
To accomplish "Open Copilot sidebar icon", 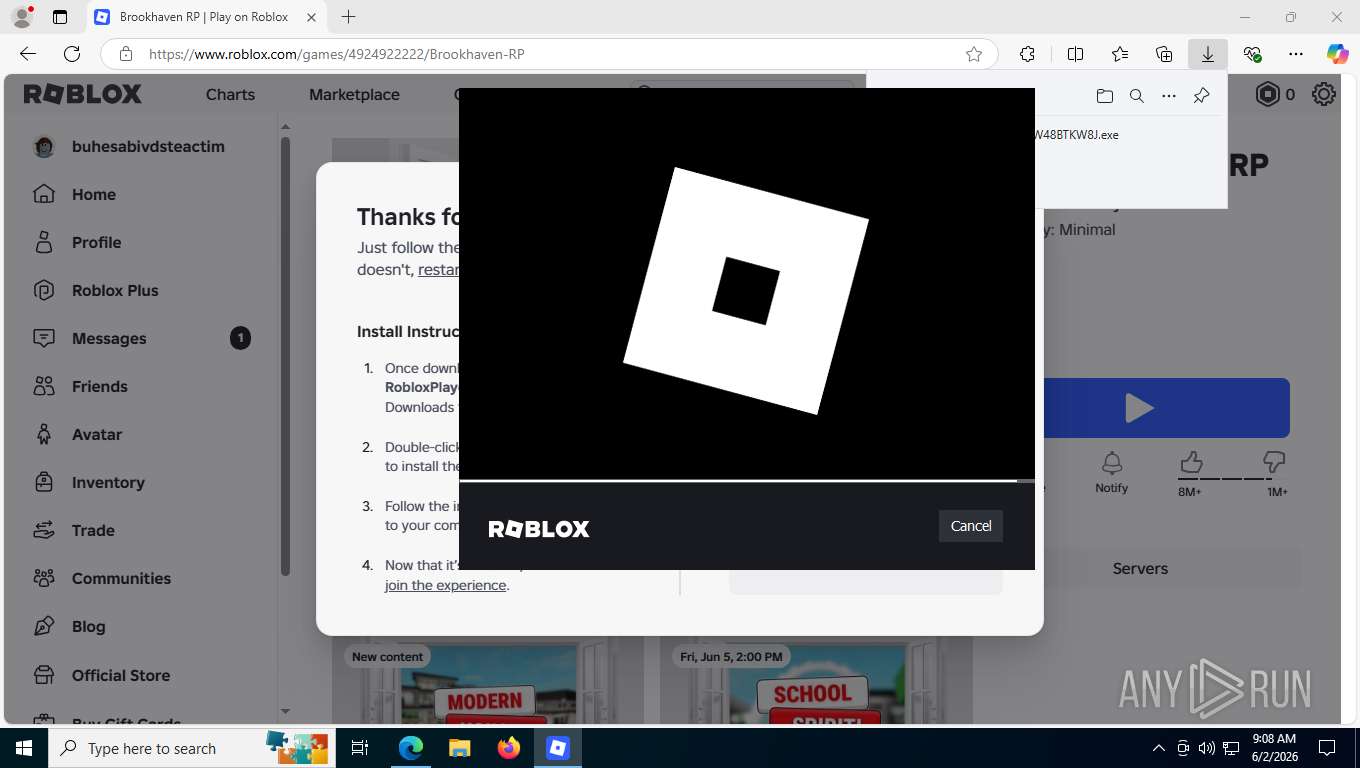I will (x=1337, y=54).
